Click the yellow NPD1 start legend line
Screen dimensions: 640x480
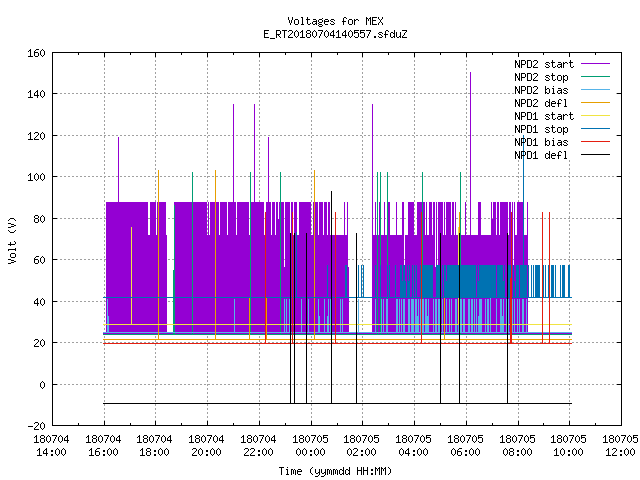(595, 116)
